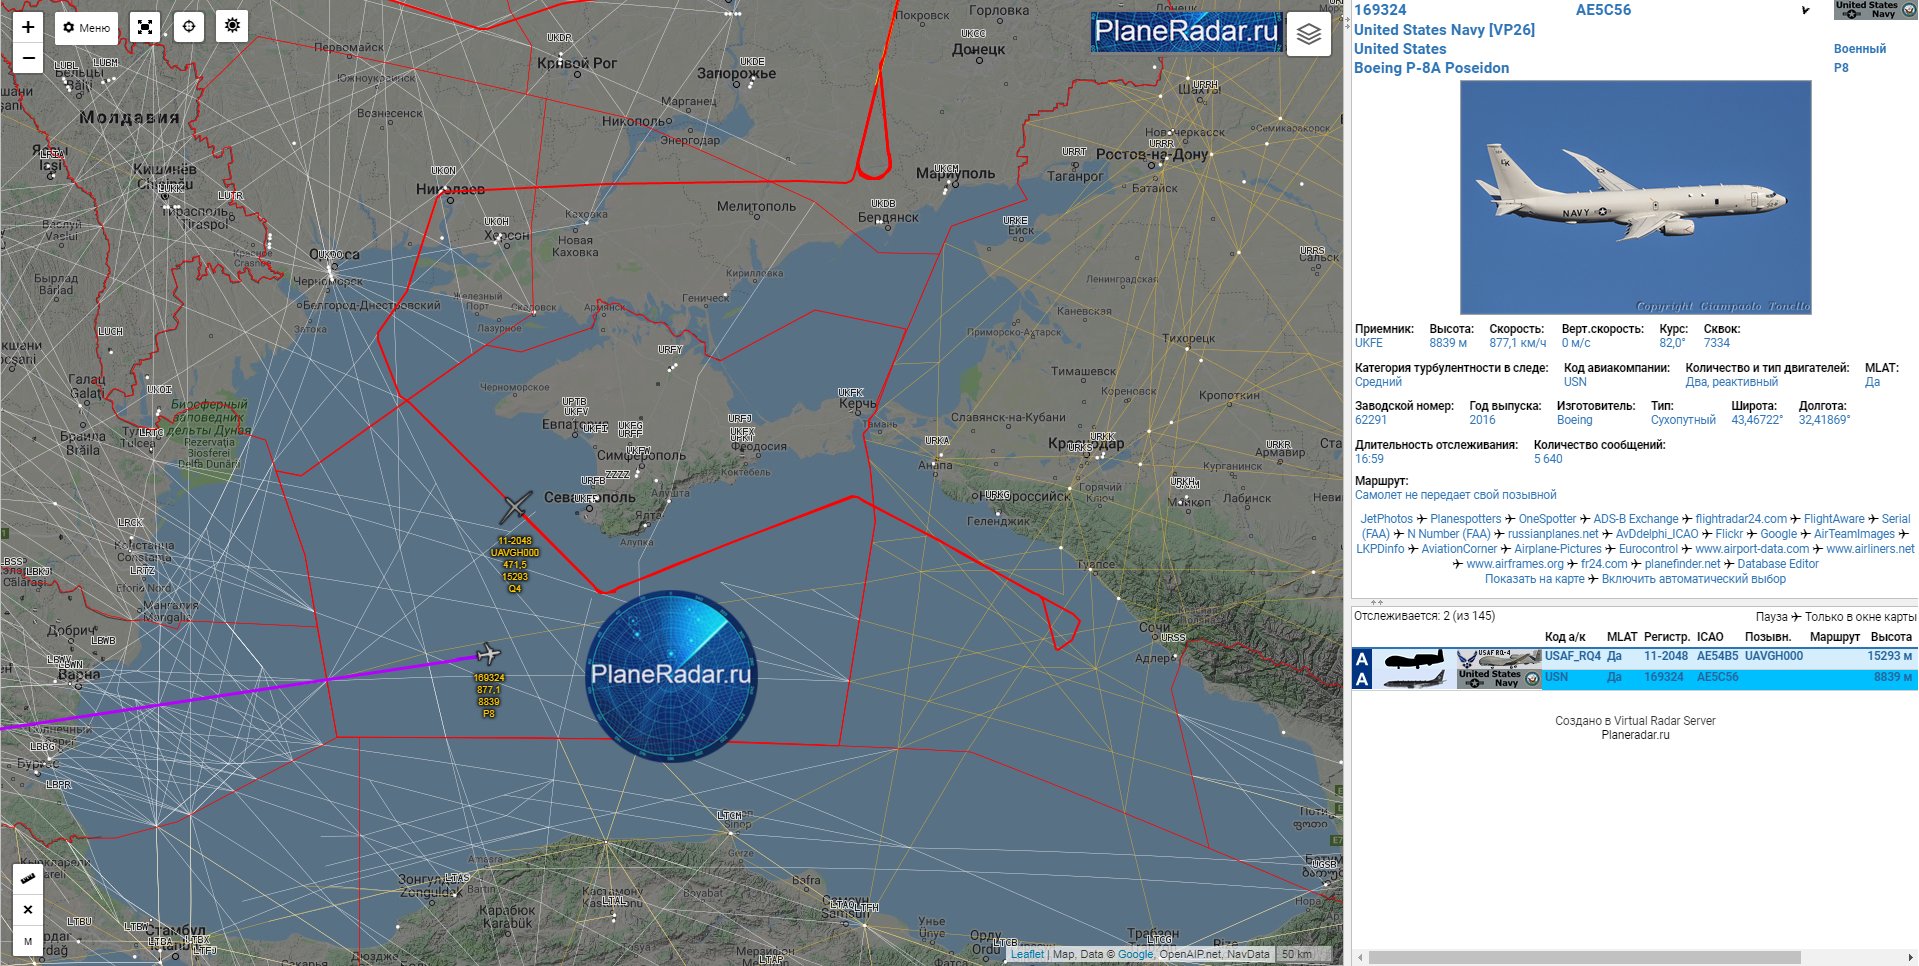The width and height of the screenshot is (1919, 966).
Task: Sort list by ICAO column
Action: pyautogui.click(x=1710, y=637)
